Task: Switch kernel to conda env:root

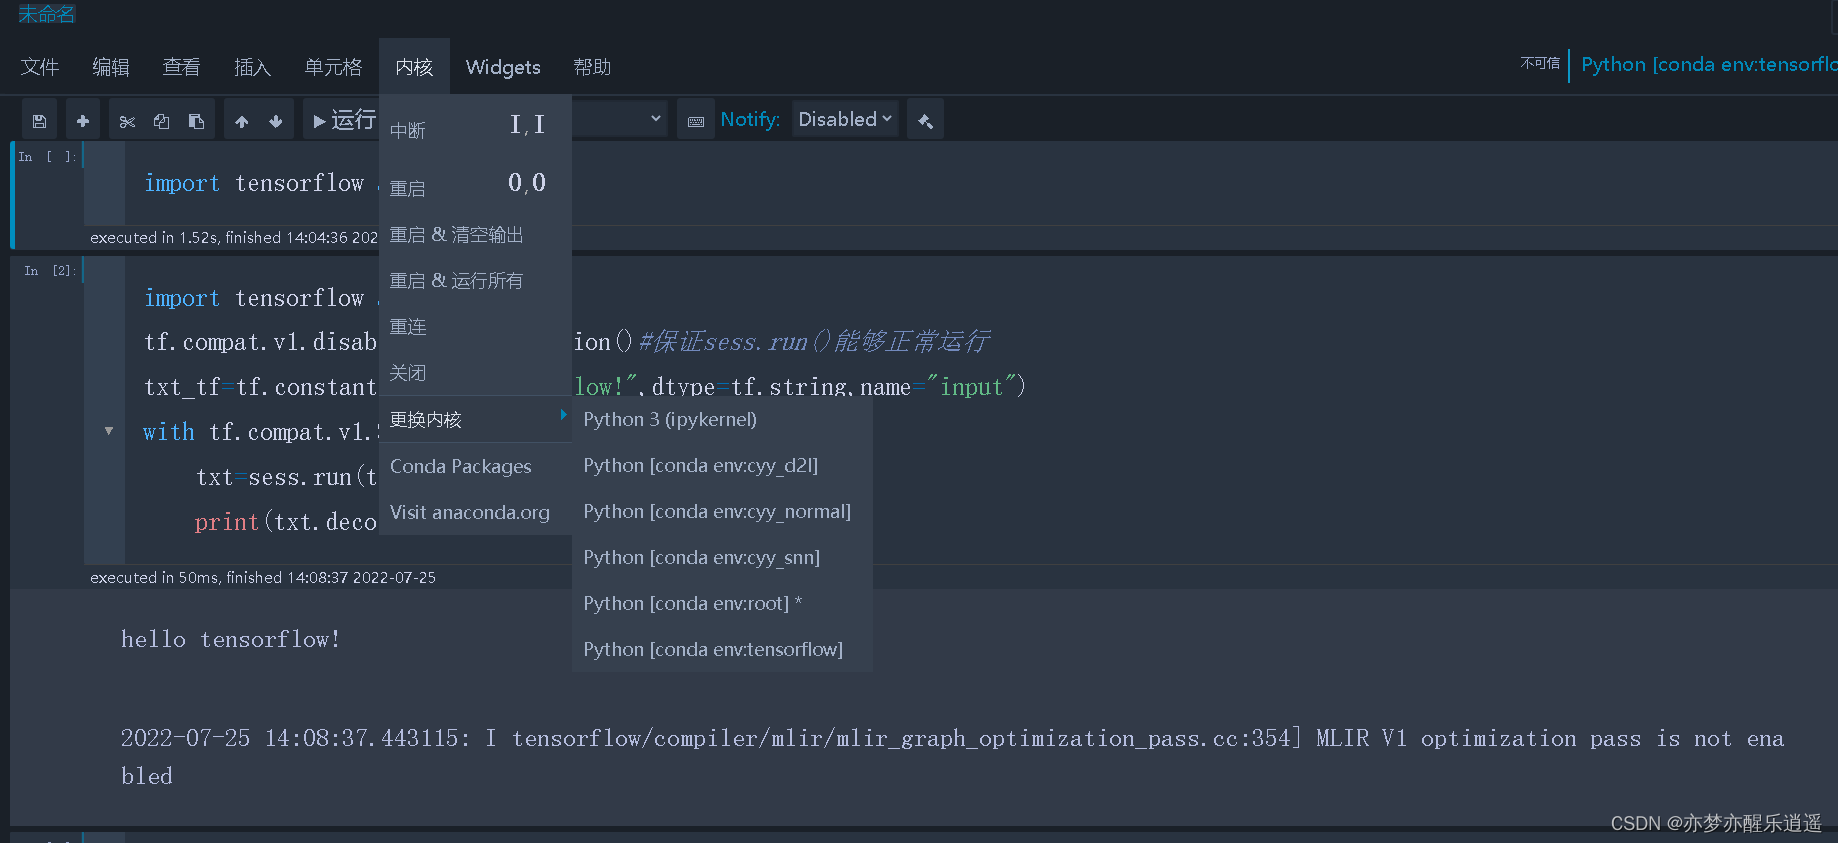Action: click(x=722, y=603)
